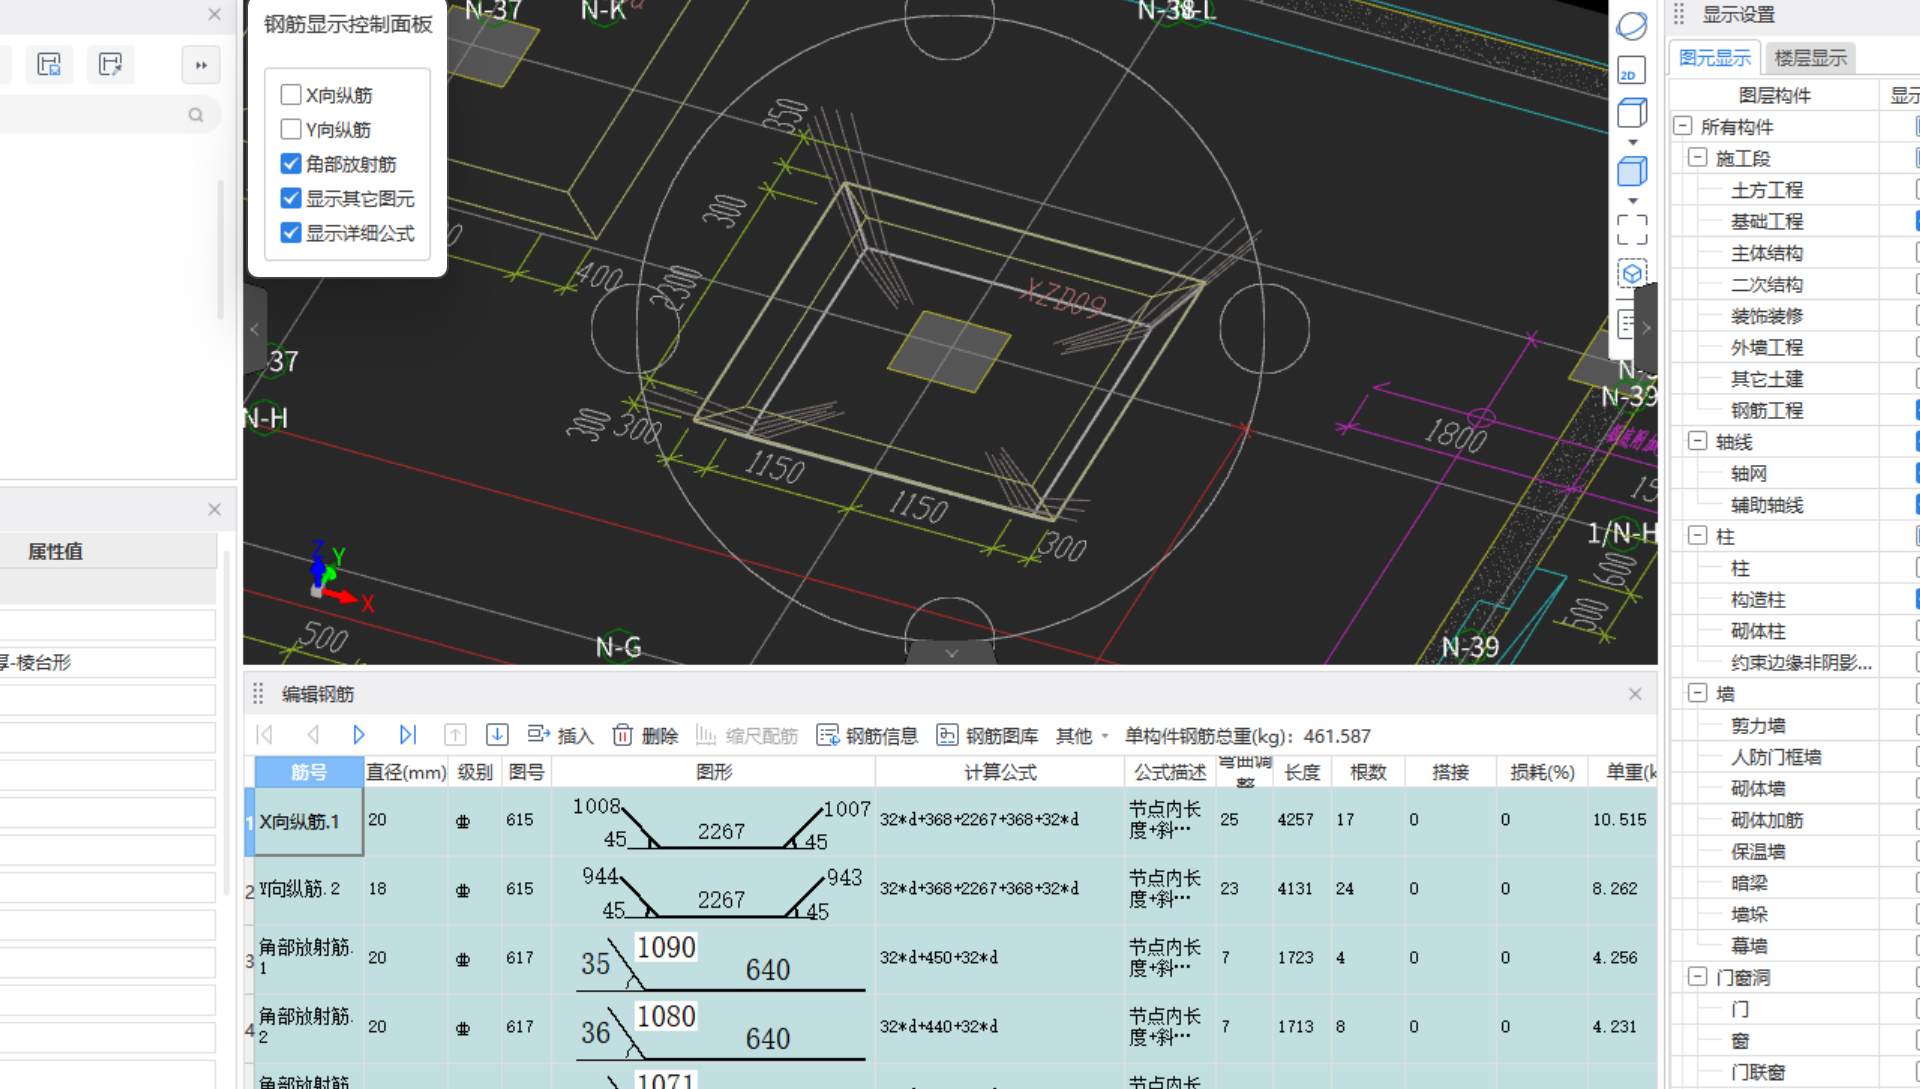Click the 计算公式 column header

(1000, 772)
